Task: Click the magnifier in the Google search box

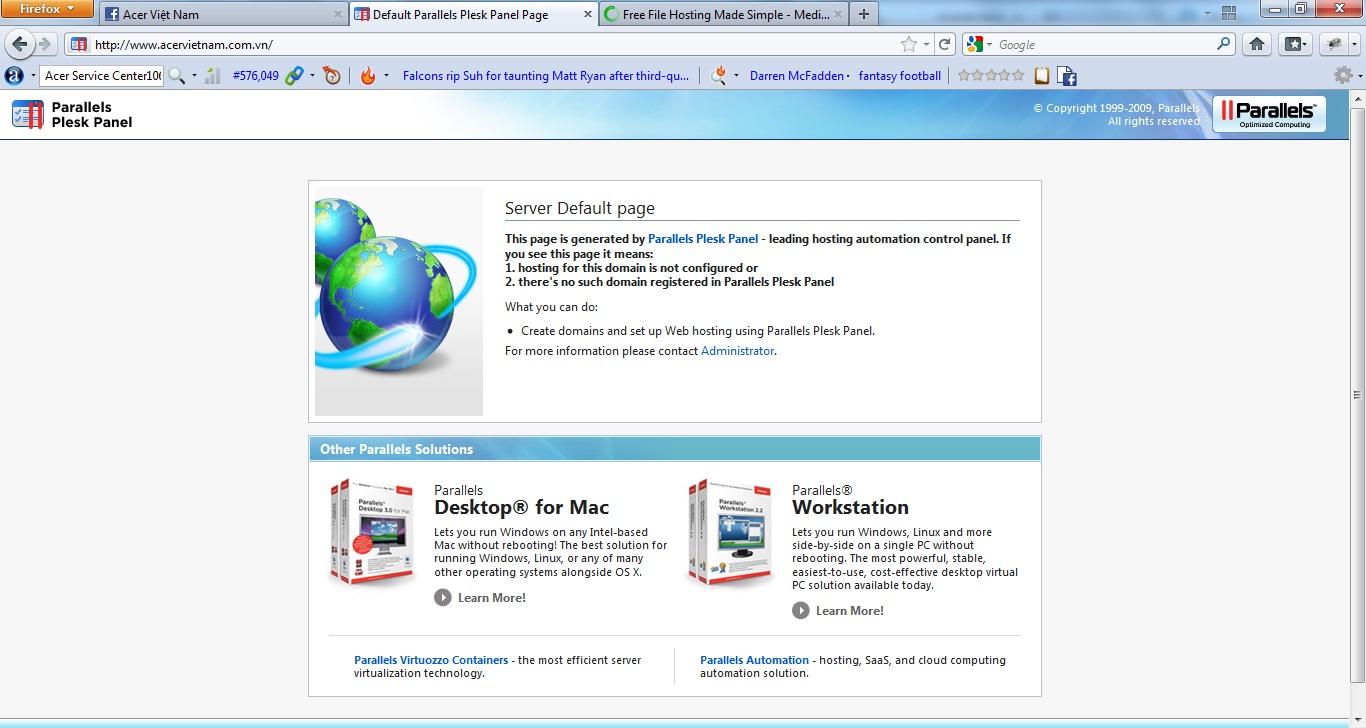Action: [1224, 44]
